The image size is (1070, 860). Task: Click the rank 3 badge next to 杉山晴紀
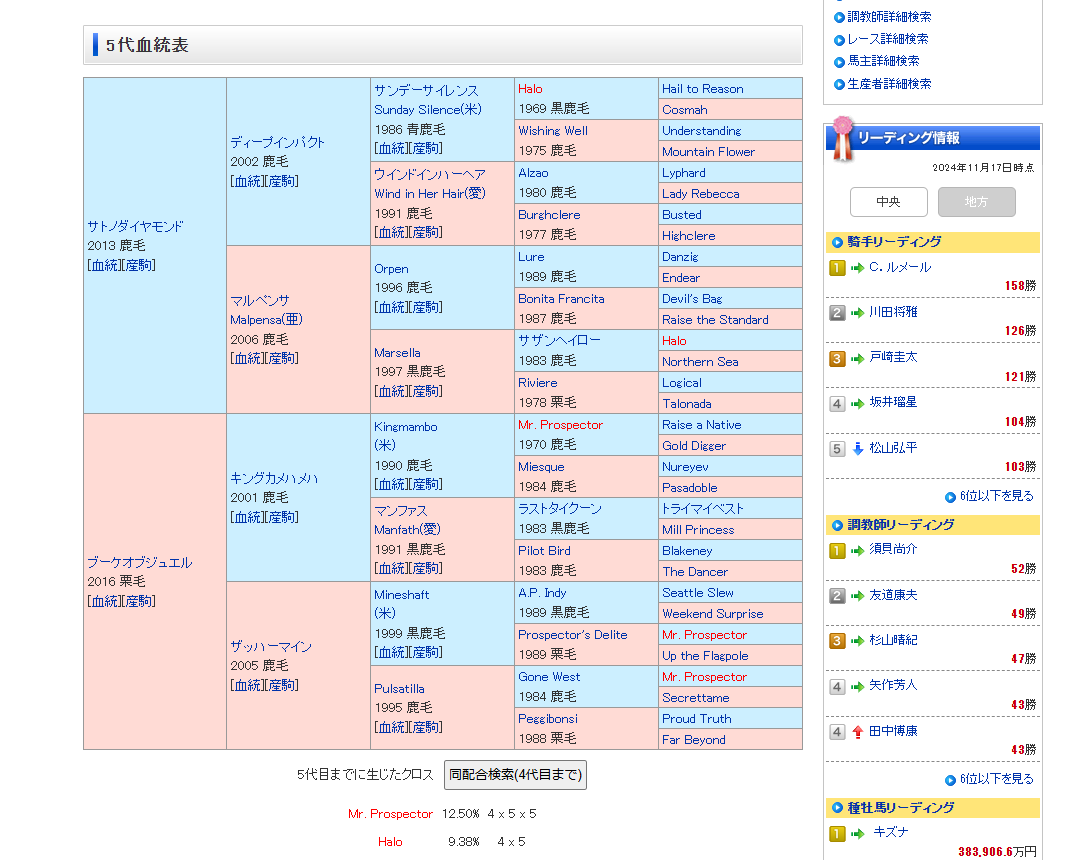pos(837,641)
